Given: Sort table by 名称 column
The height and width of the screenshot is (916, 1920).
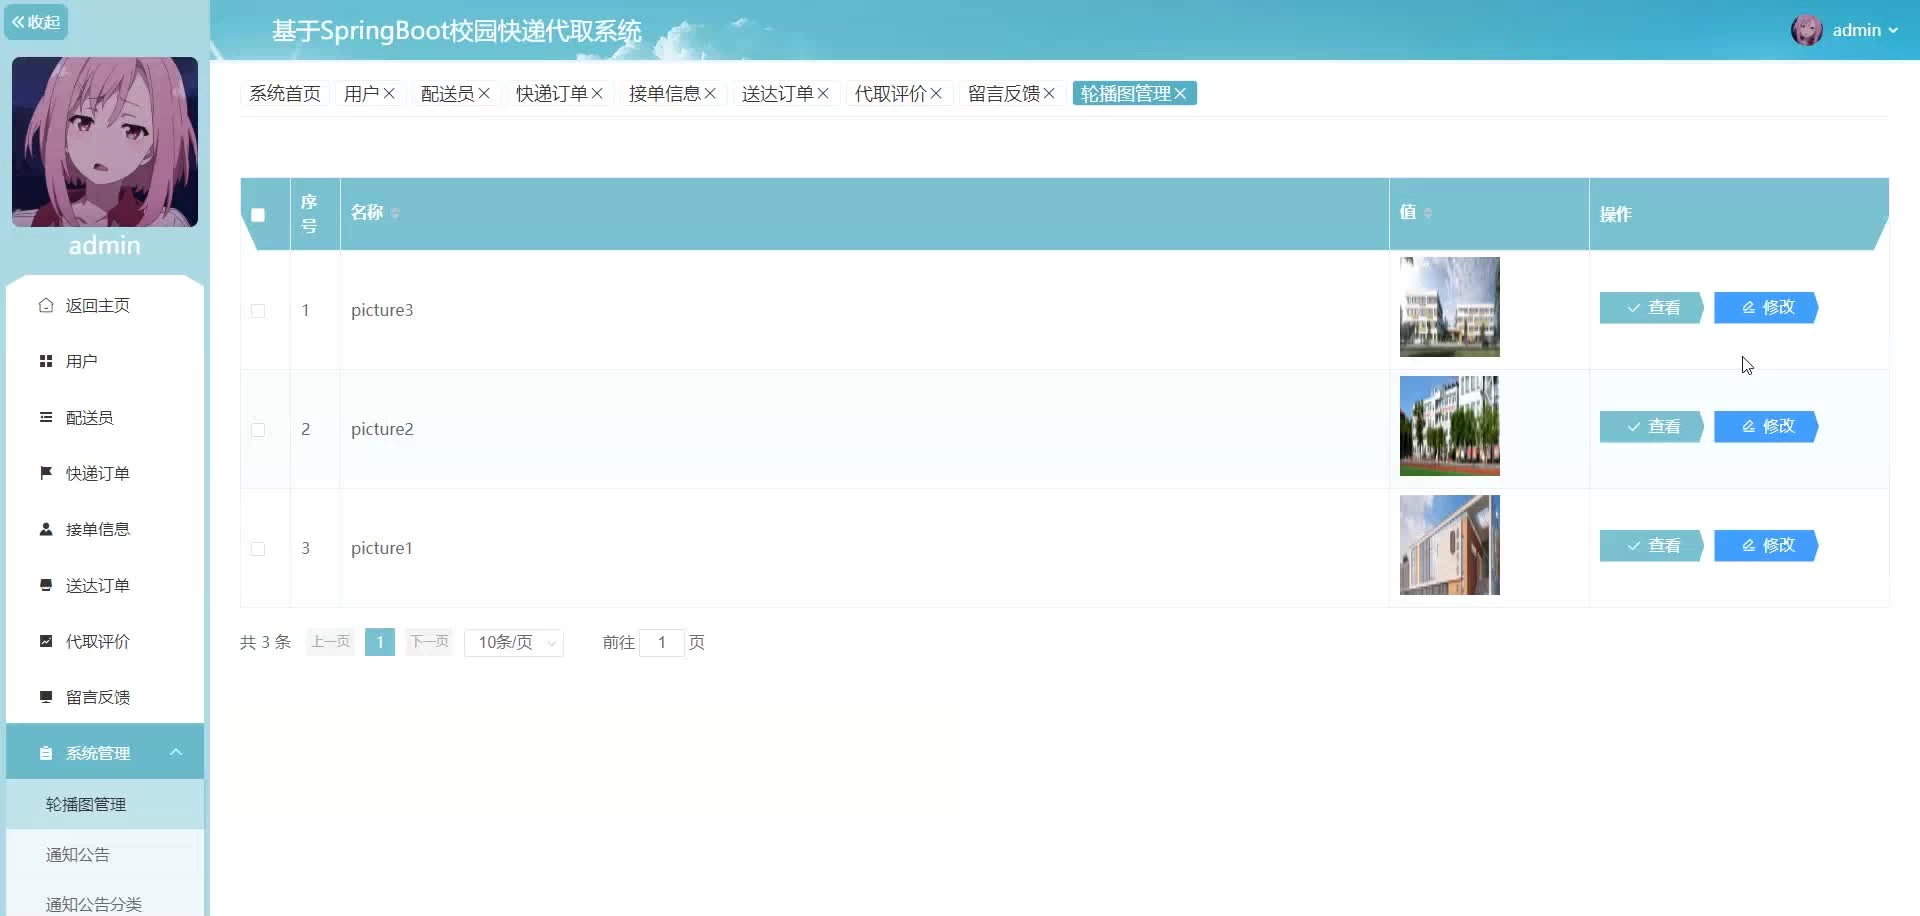Looking at the screenshot, I should click(395, 213).
